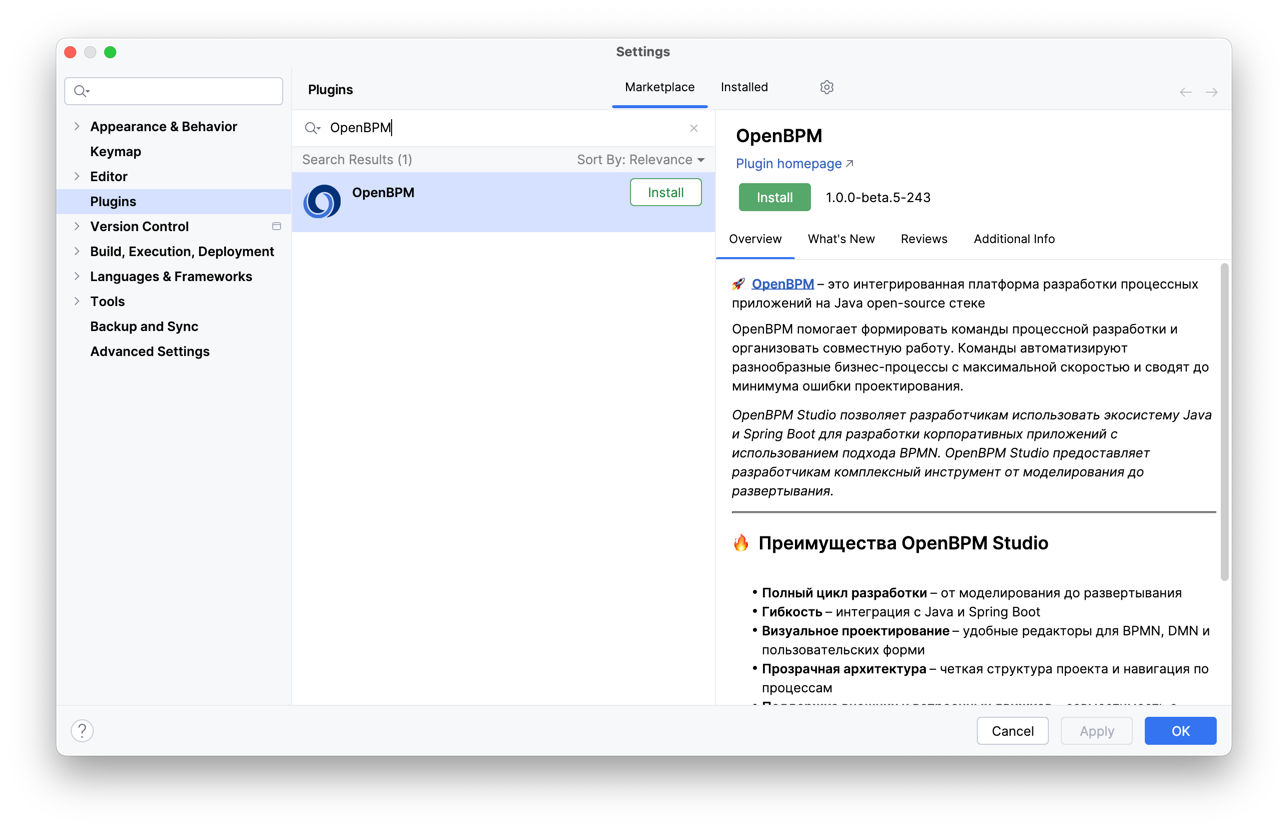
Task: Clear the plugin search field with the X icon
Action: 694,128
